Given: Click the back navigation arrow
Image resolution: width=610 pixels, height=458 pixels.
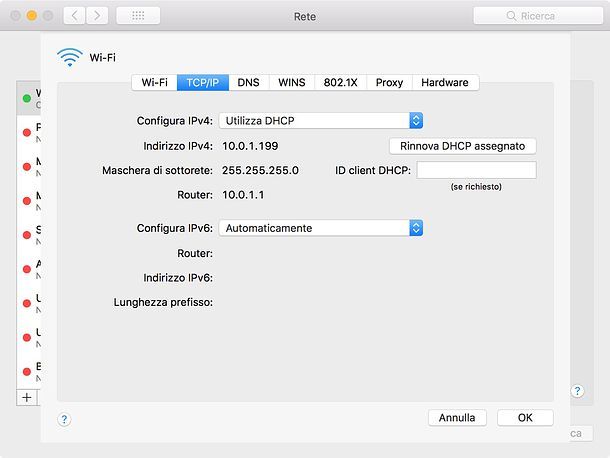Looking at the screenshot, I should 74,16.
